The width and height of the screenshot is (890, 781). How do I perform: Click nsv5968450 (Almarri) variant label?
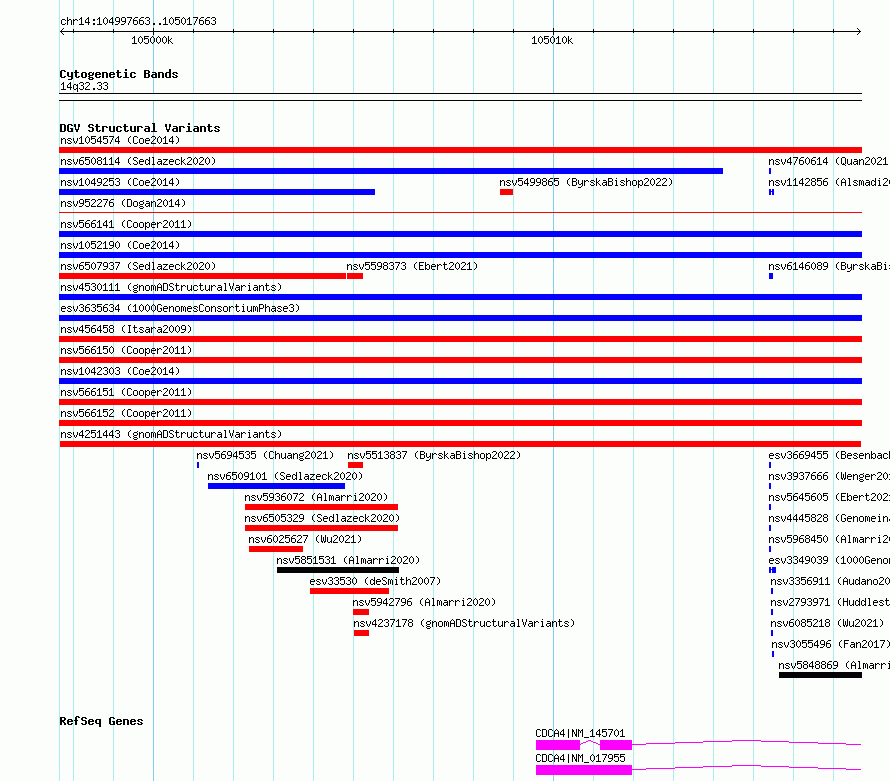pos(828,539)
